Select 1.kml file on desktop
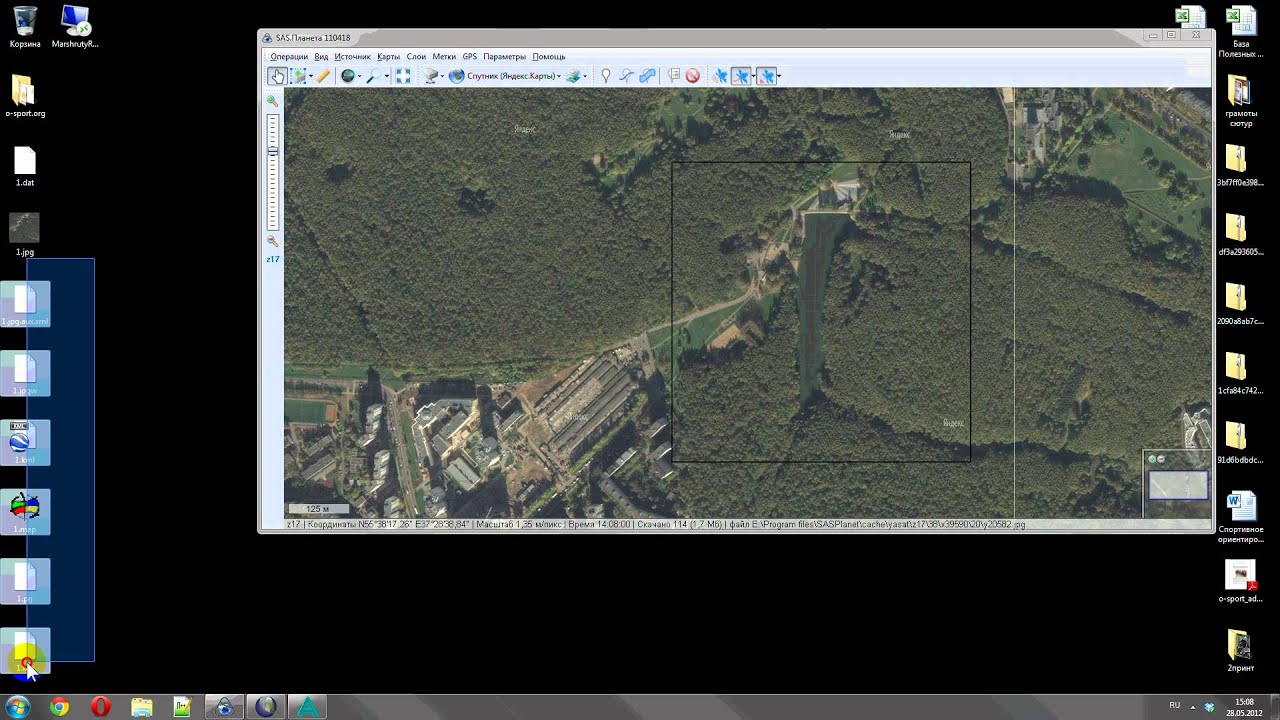Image resolution: width=1280 pixels, height=720 pixels. 25,443
